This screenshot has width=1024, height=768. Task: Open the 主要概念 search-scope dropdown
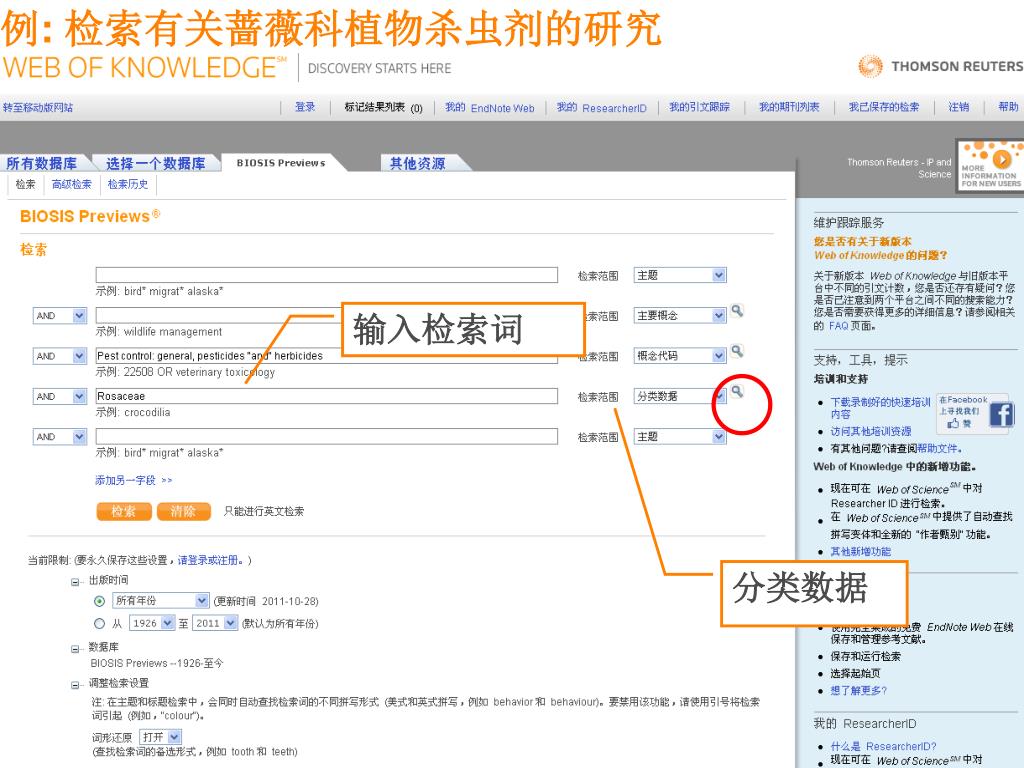tap(680, 315)
